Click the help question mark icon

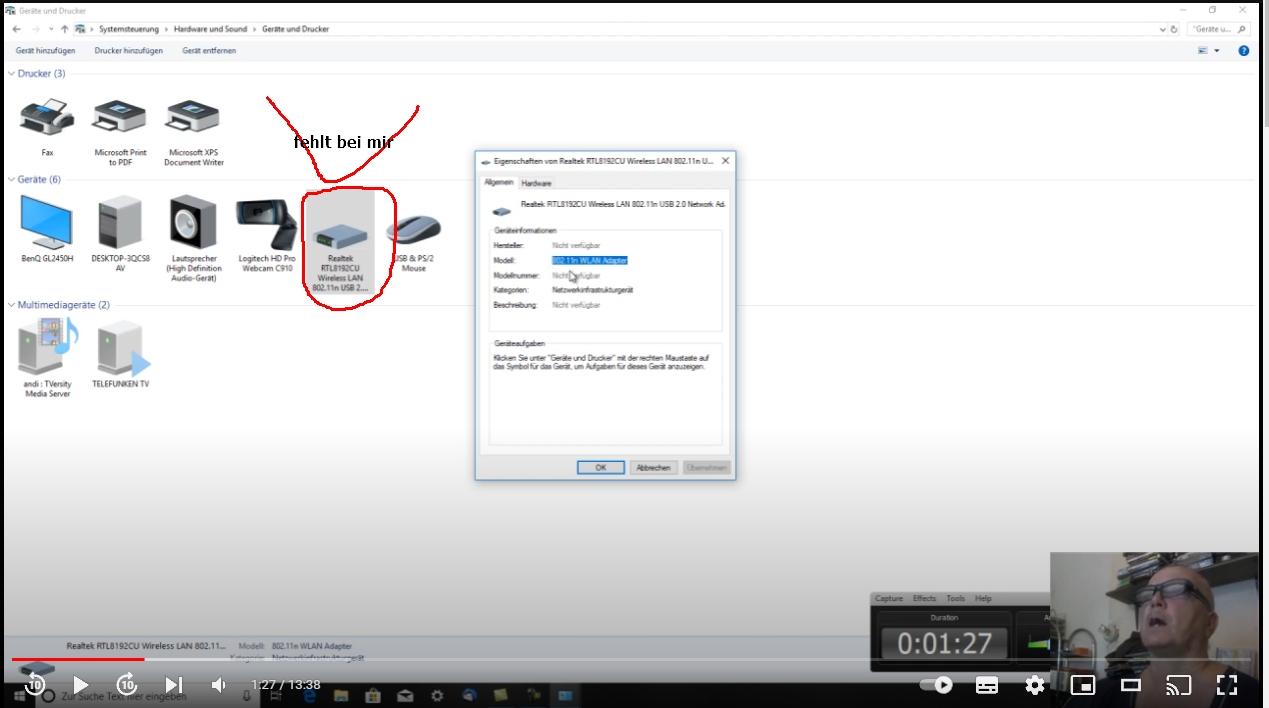coord(1244,50)
